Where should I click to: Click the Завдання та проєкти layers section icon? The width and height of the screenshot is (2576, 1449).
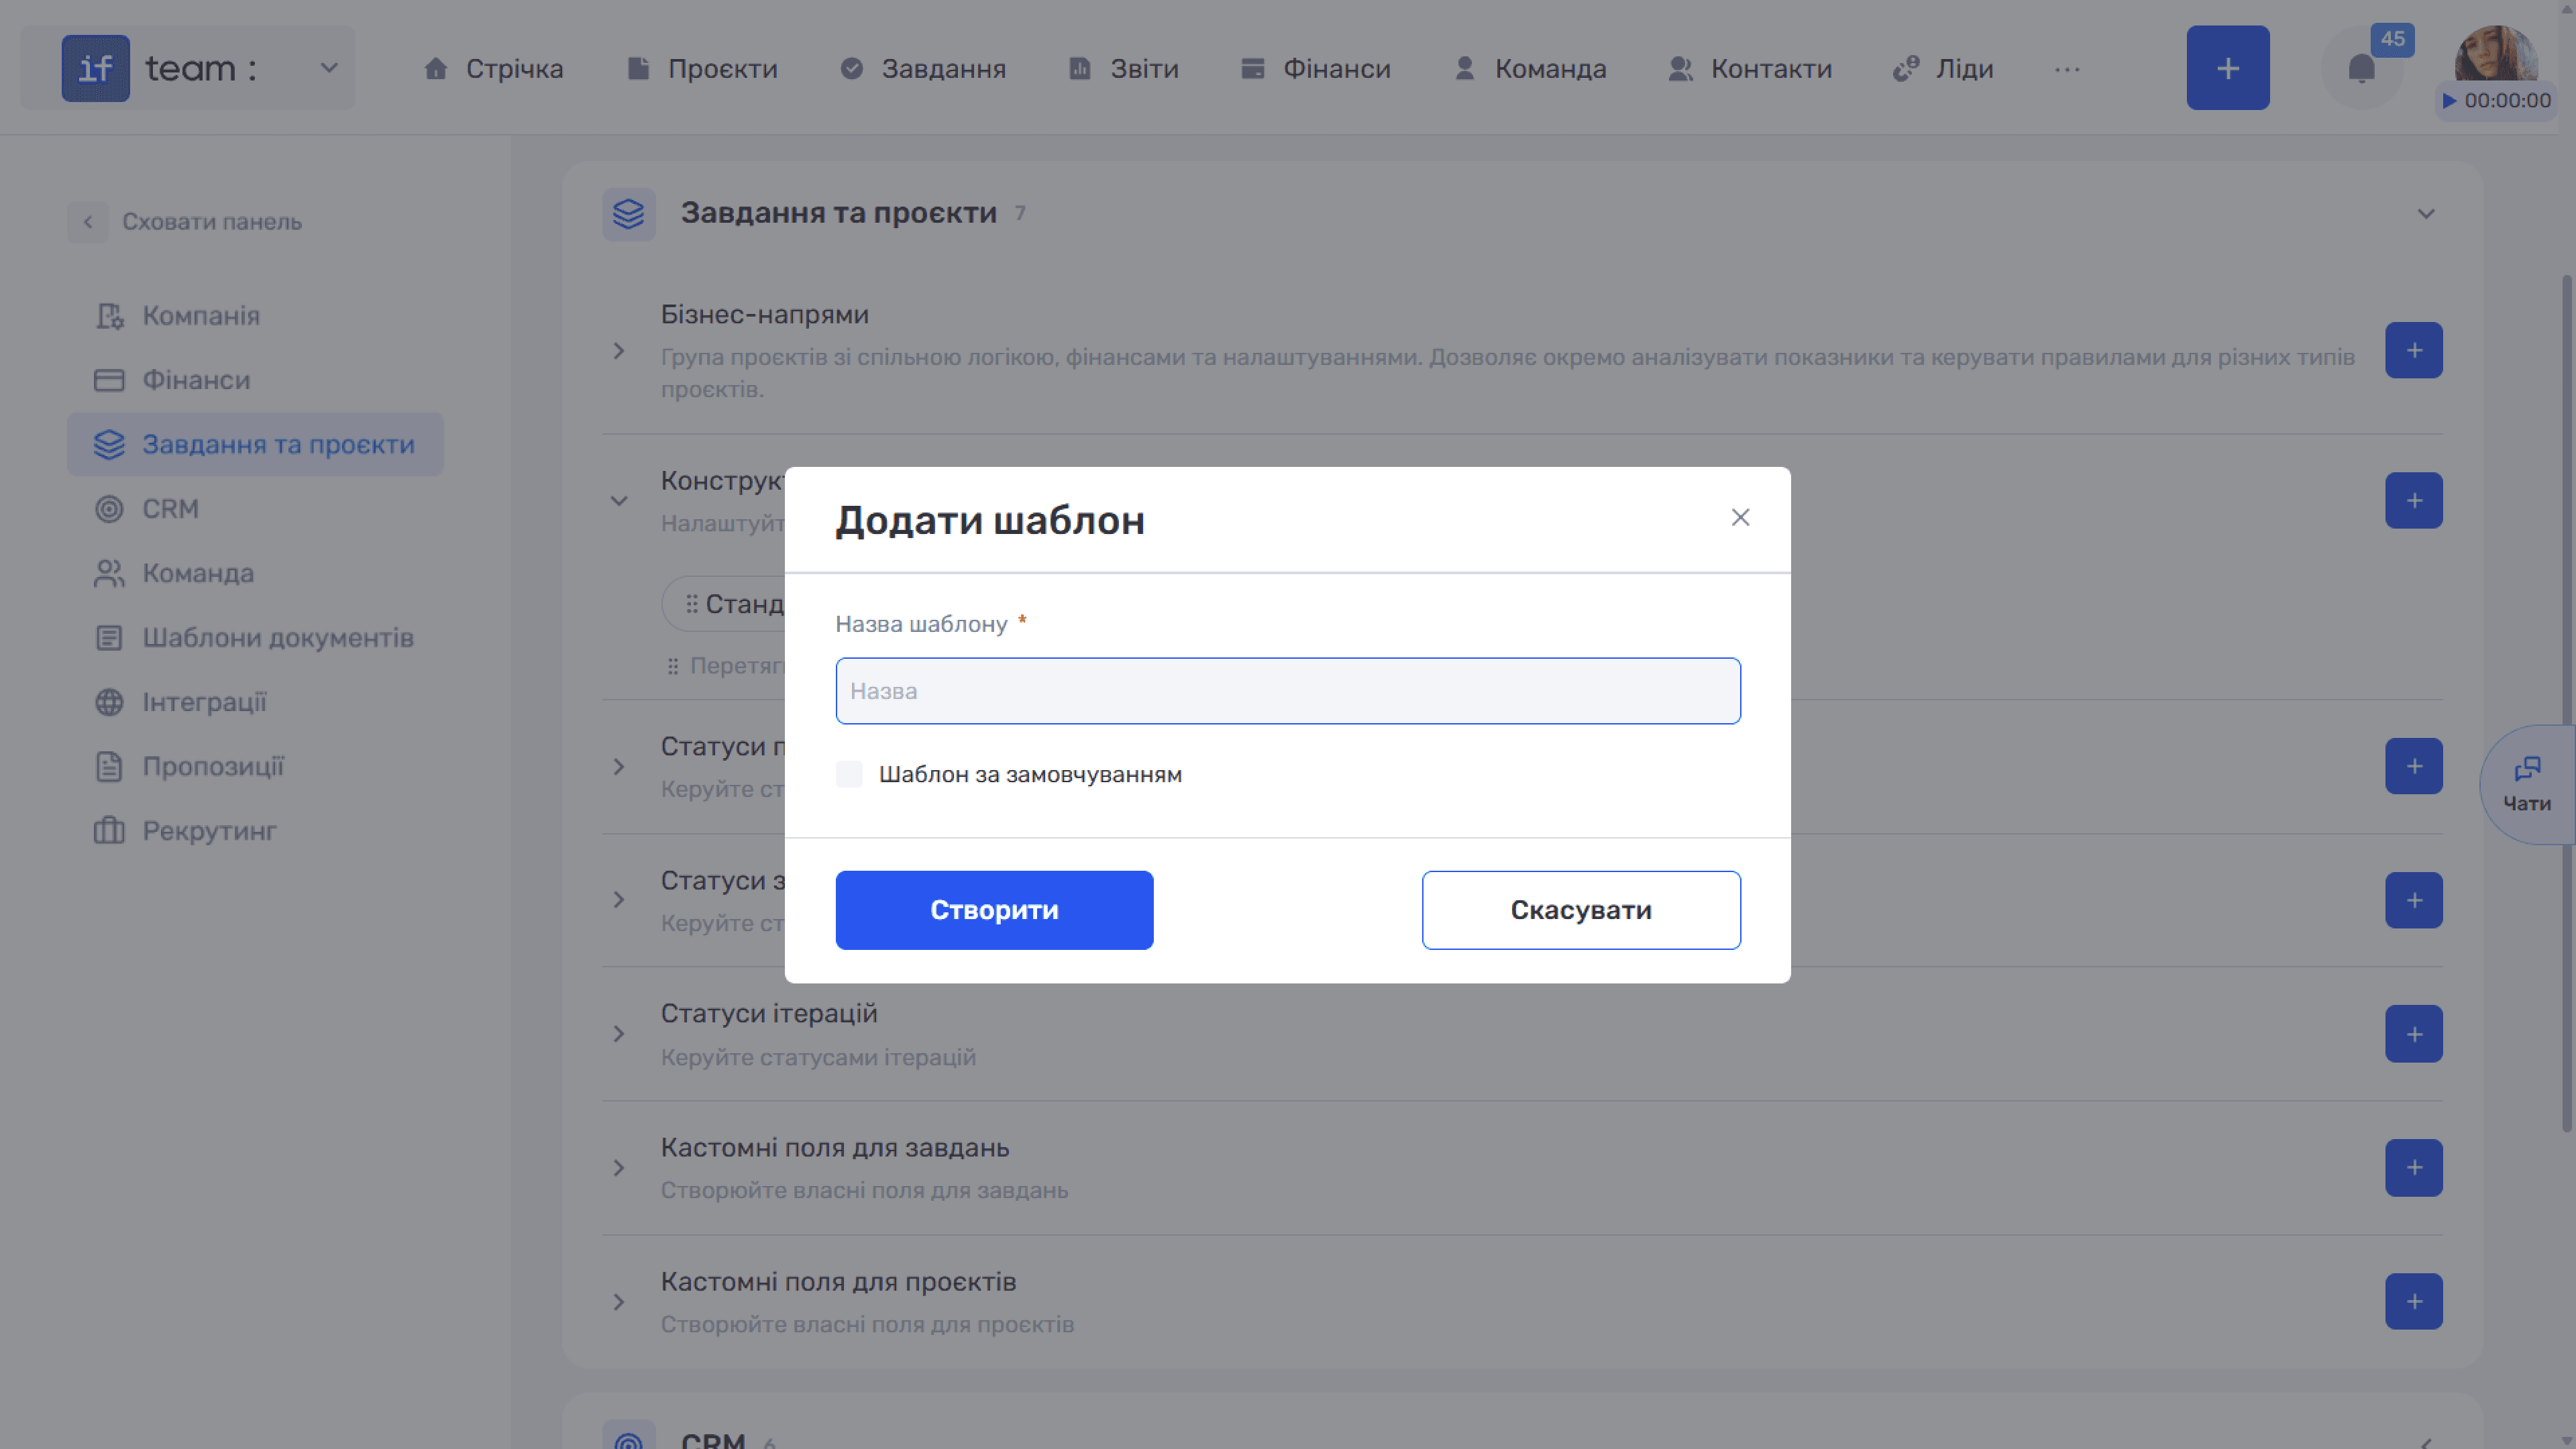pyautogui.click(x=628, y=213)
